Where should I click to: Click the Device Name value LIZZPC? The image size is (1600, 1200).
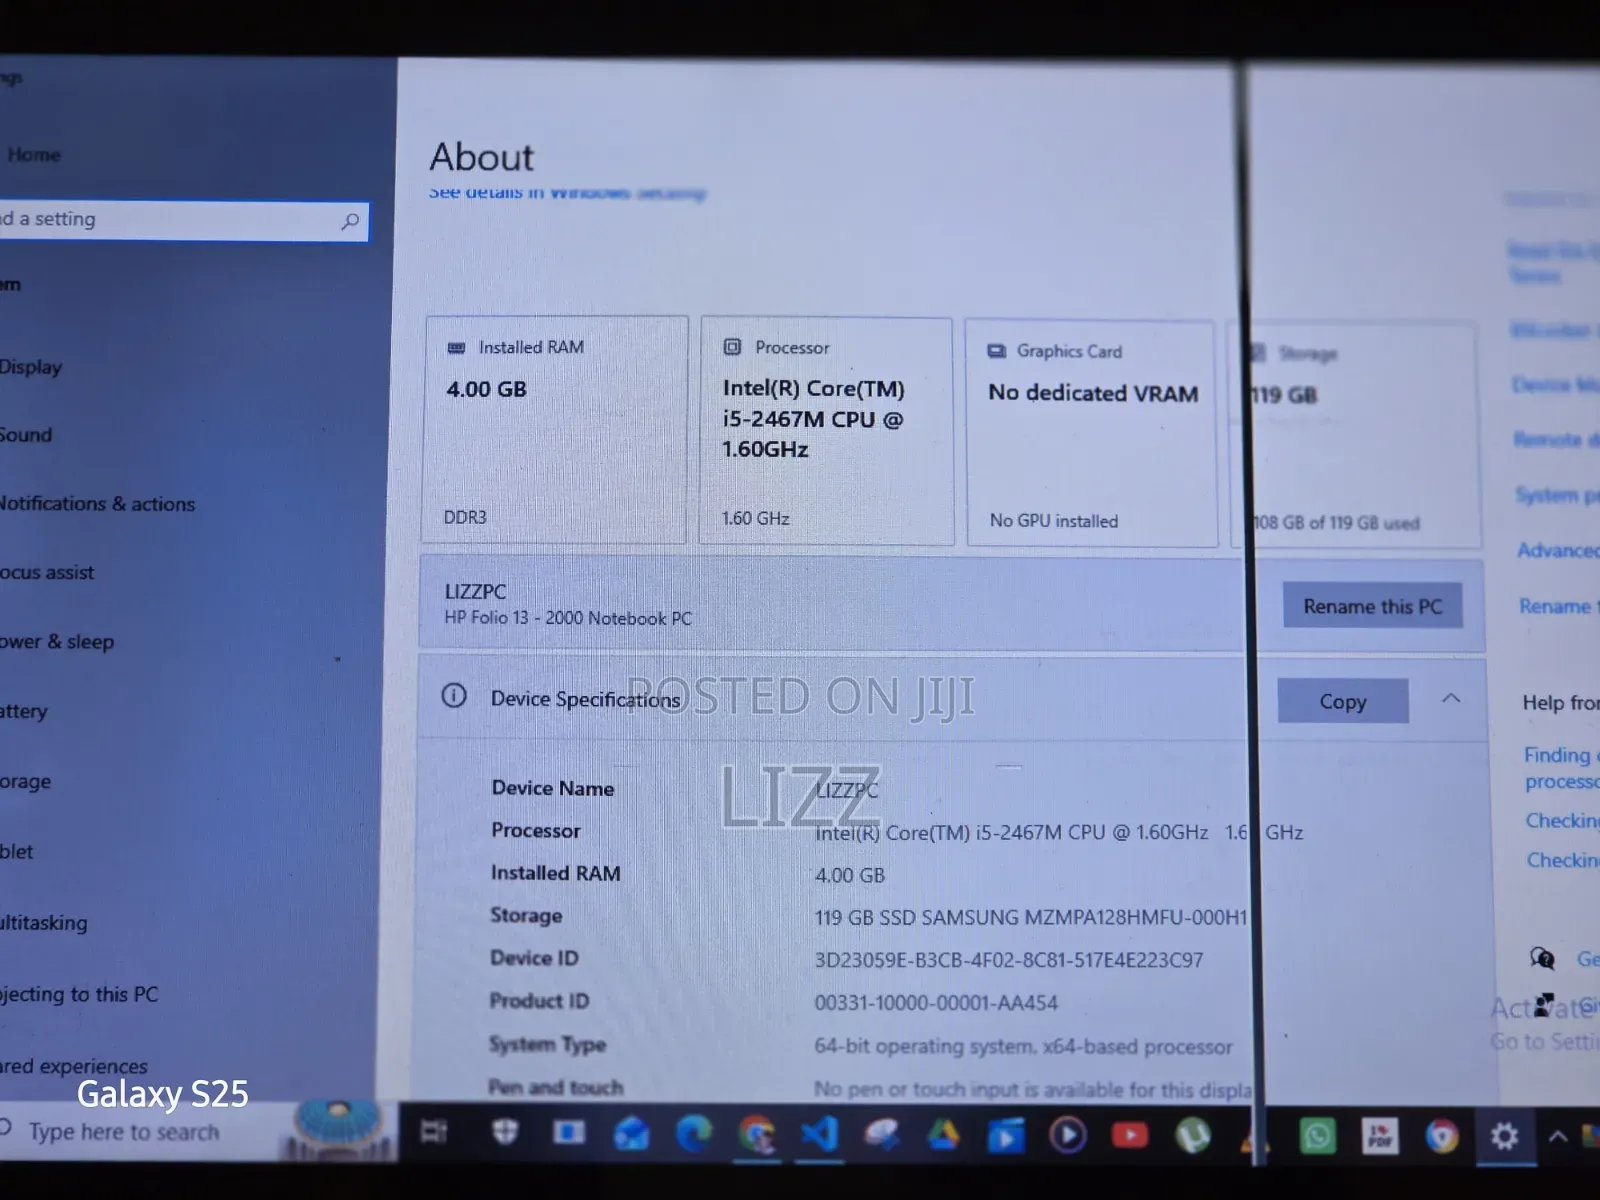(846, 790)
